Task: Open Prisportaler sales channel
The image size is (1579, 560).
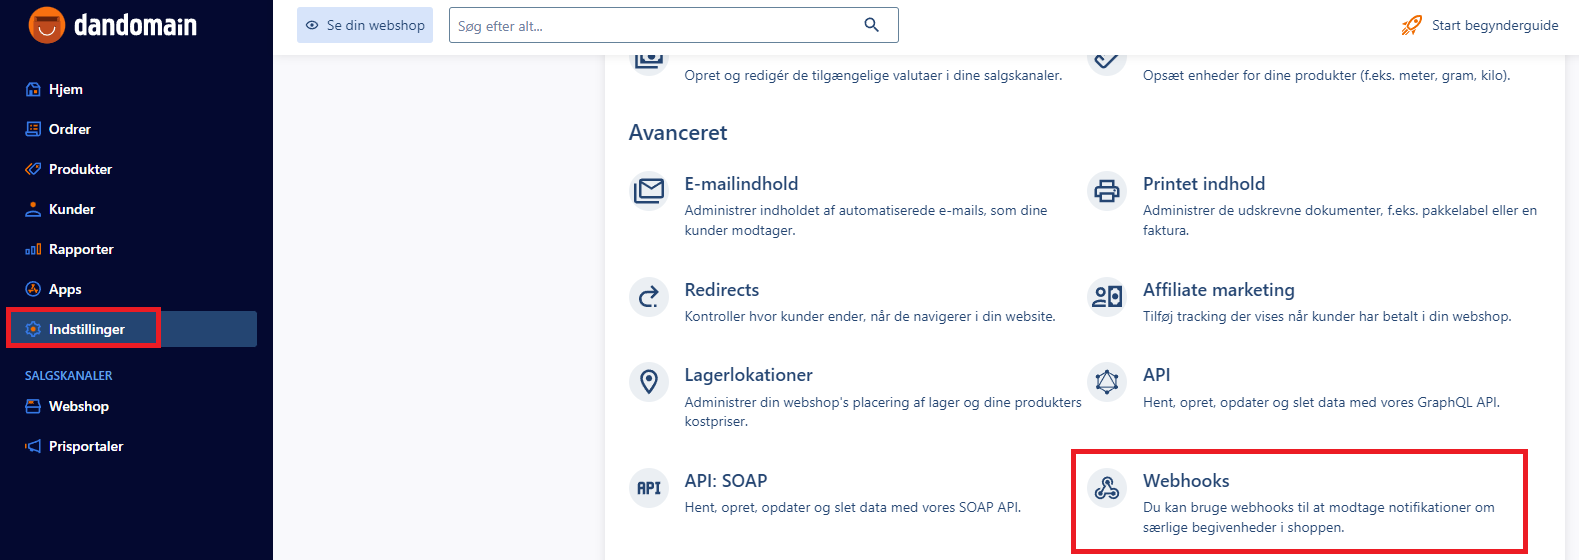Action: click(86, 446)
